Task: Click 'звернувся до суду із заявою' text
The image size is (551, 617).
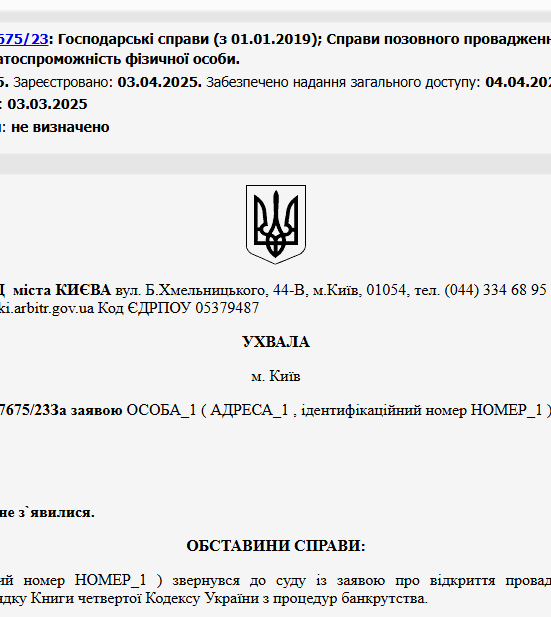Action: [279, 581]
